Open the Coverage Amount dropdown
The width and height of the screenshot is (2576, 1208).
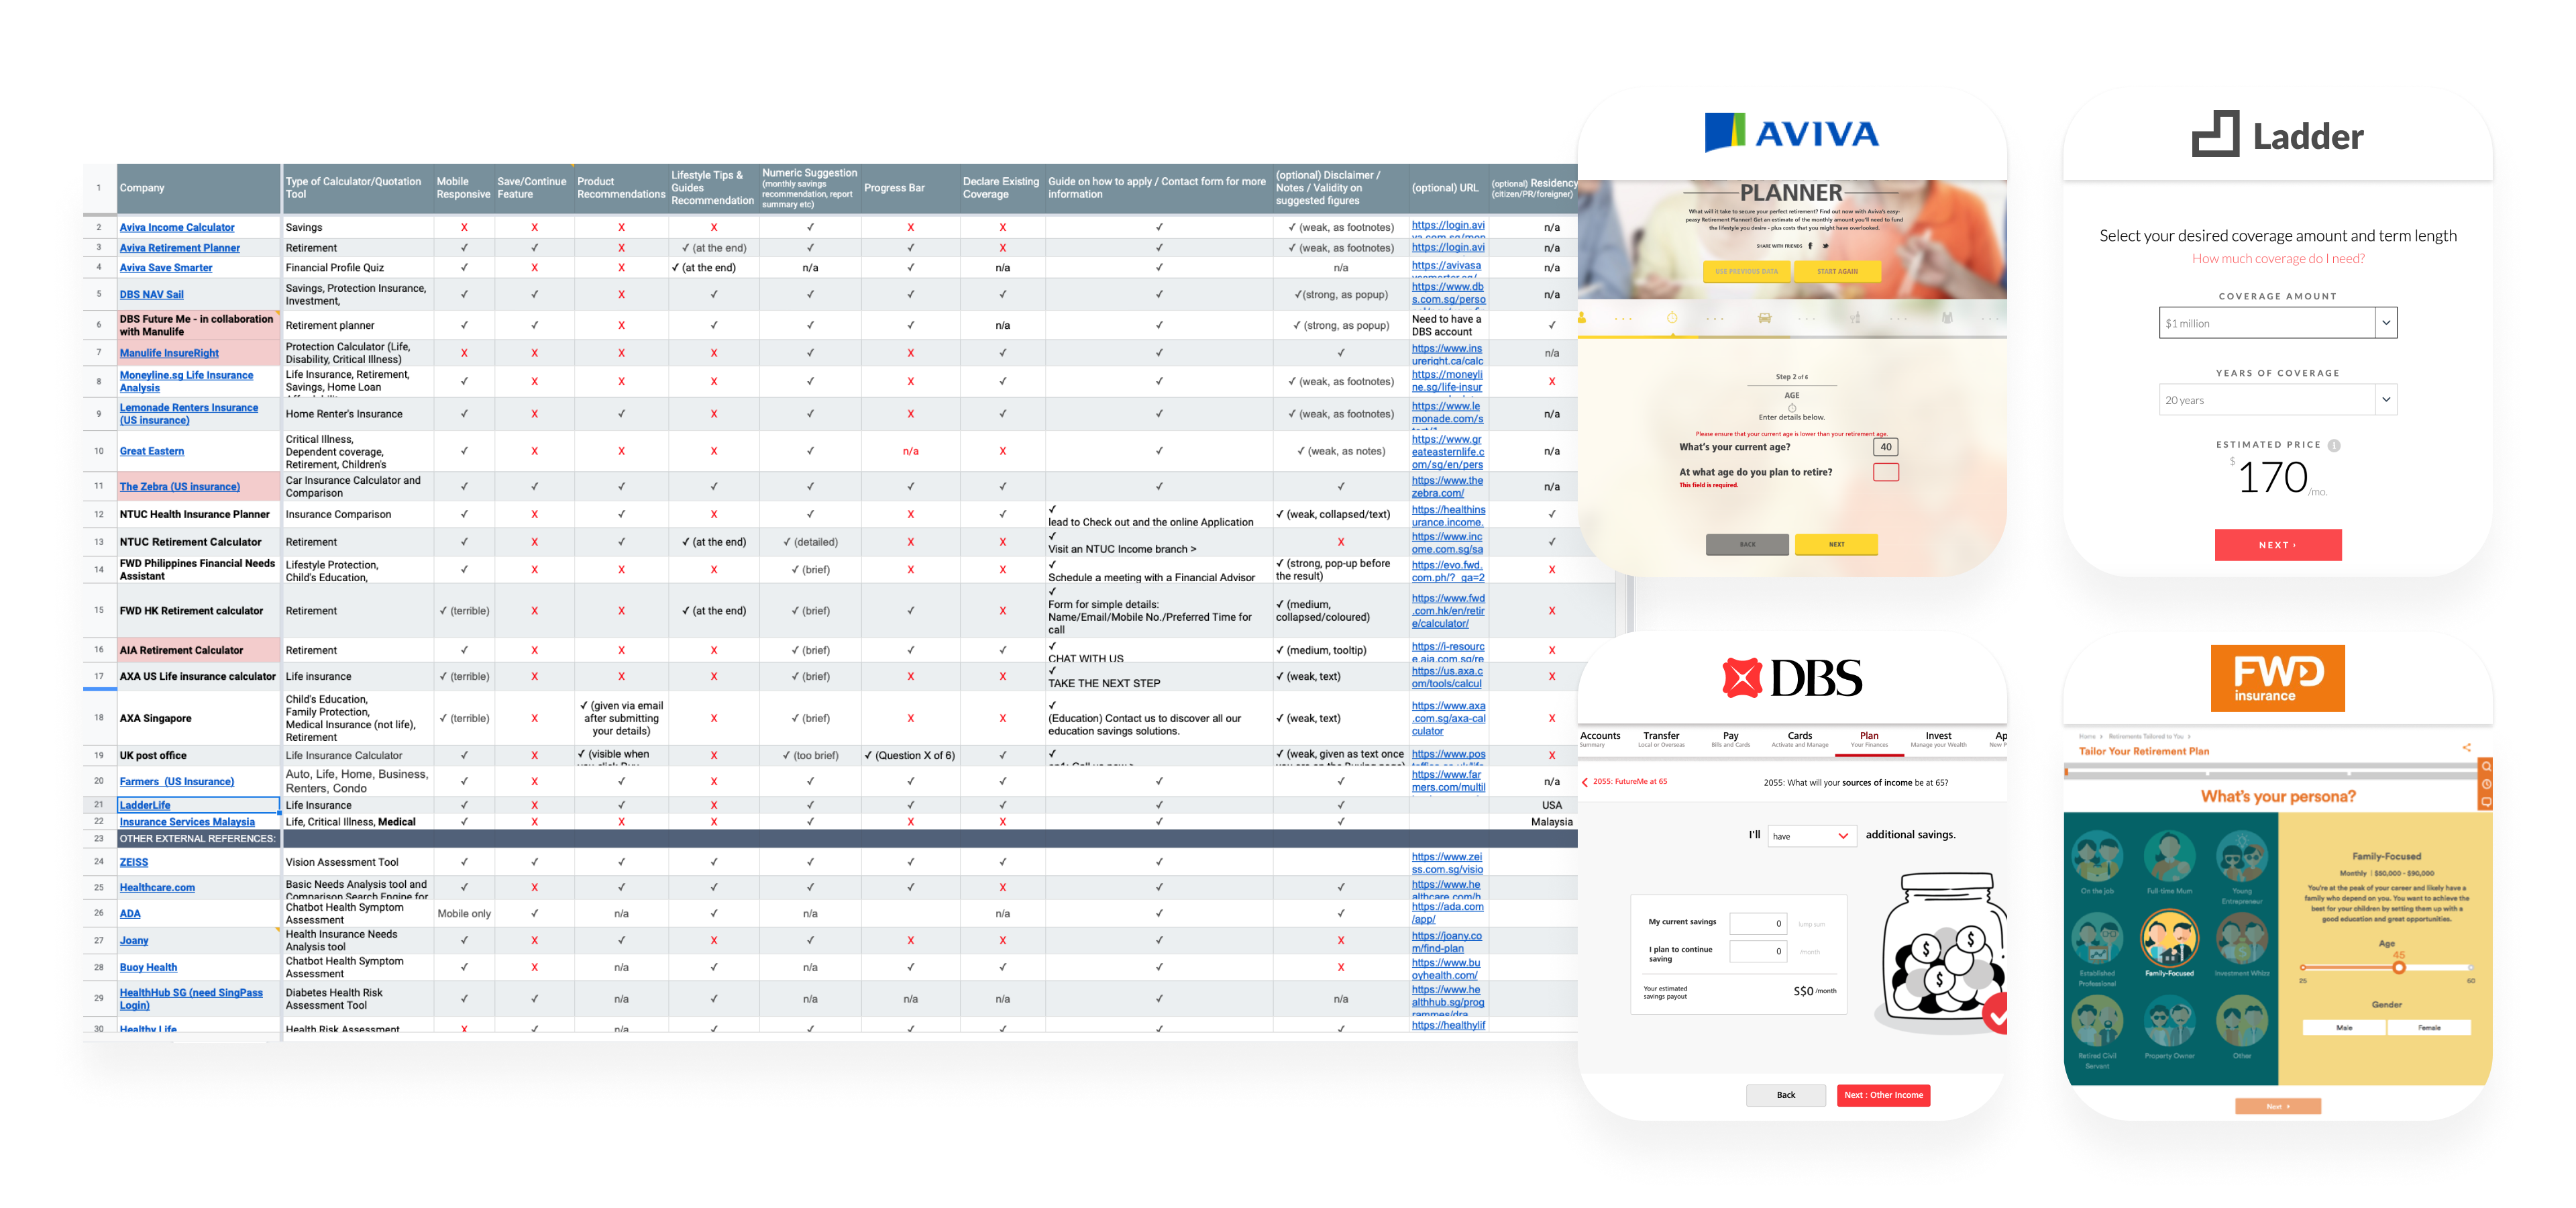(2277, 323)
